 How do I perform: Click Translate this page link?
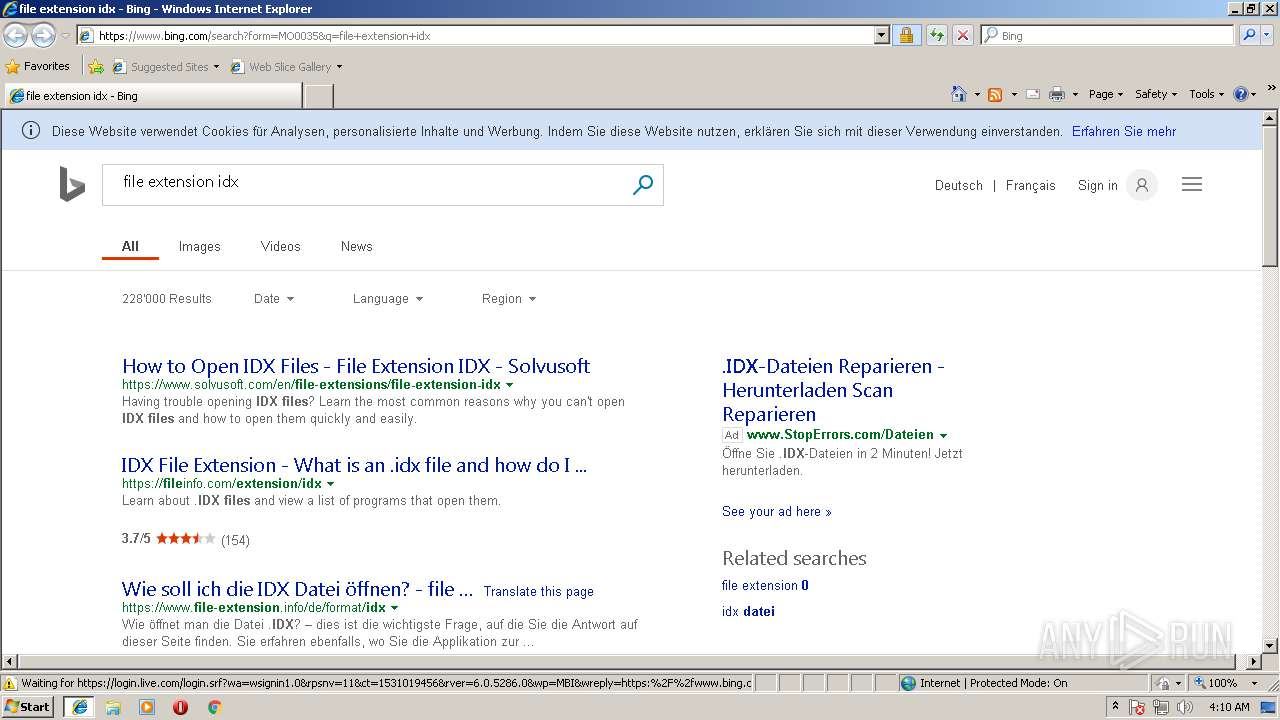coord(538,591)
